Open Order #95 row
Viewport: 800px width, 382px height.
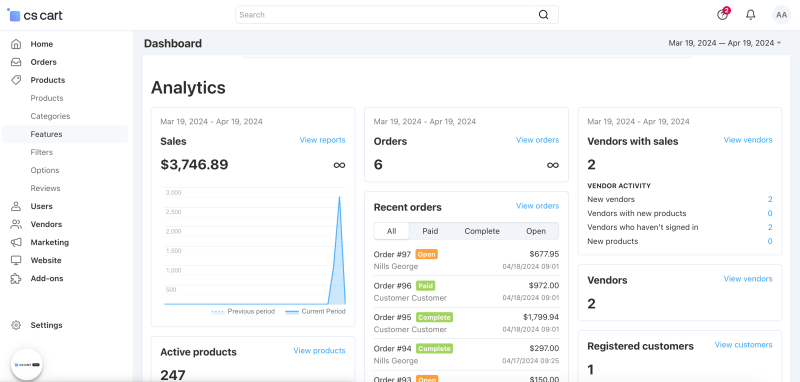[x=466, y=323]
